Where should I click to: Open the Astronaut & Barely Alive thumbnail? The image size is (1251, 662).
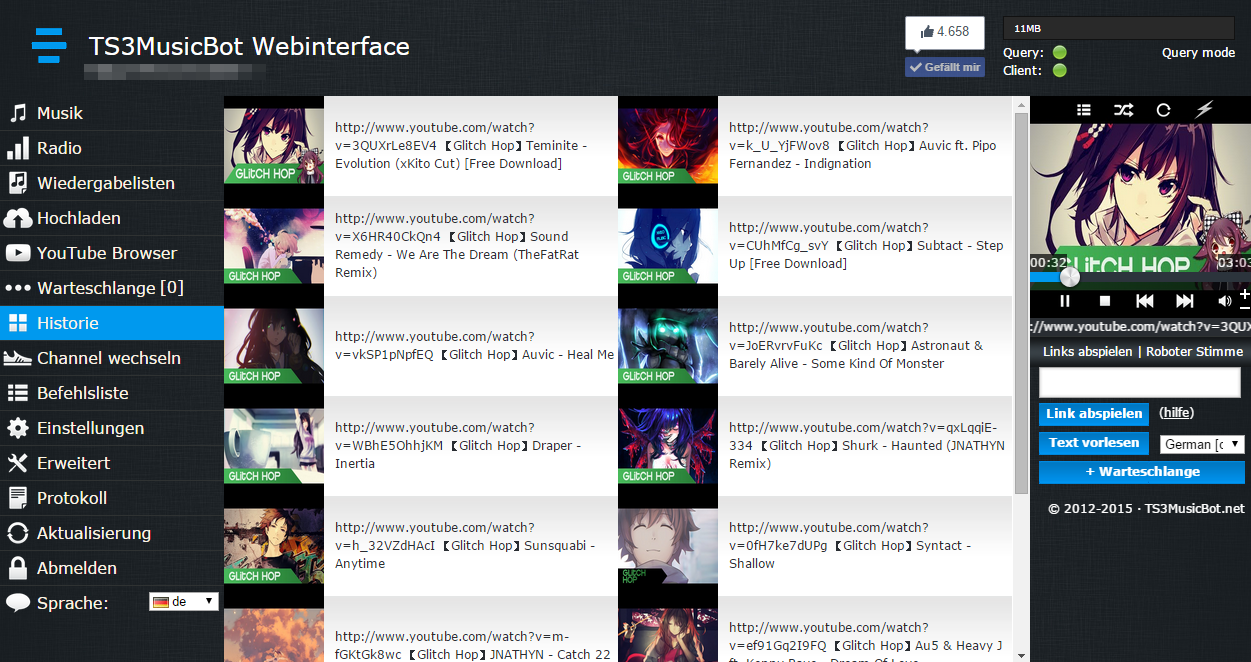pos(668,346)
